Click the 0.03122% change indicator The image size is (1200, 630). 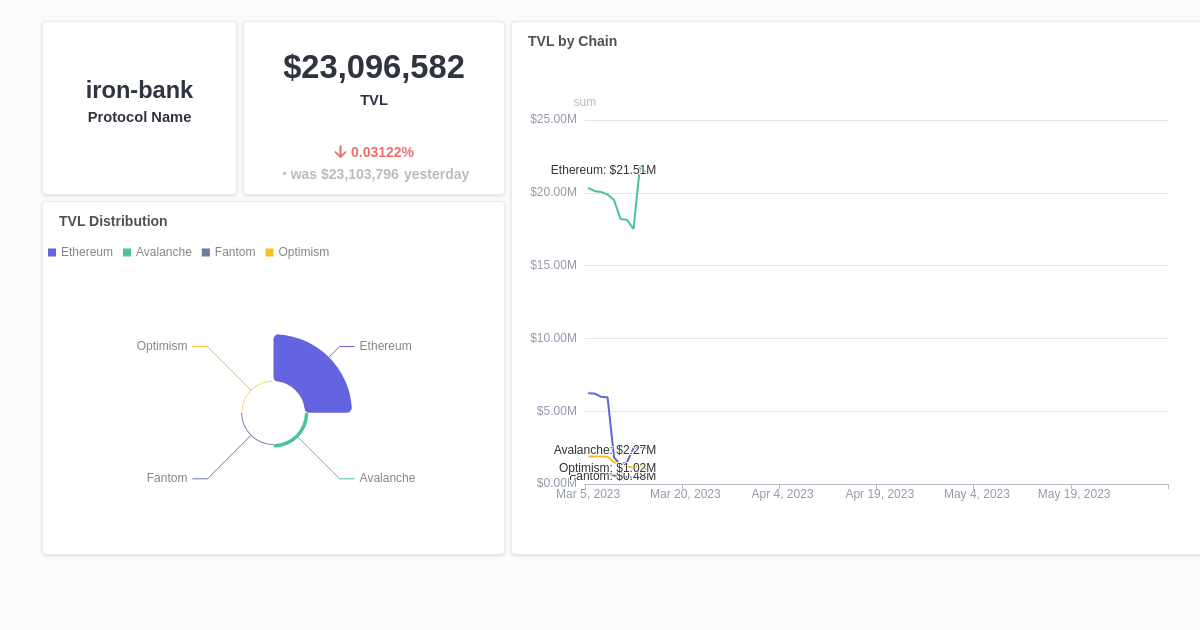pyautogui.click(x=375, y=152)
